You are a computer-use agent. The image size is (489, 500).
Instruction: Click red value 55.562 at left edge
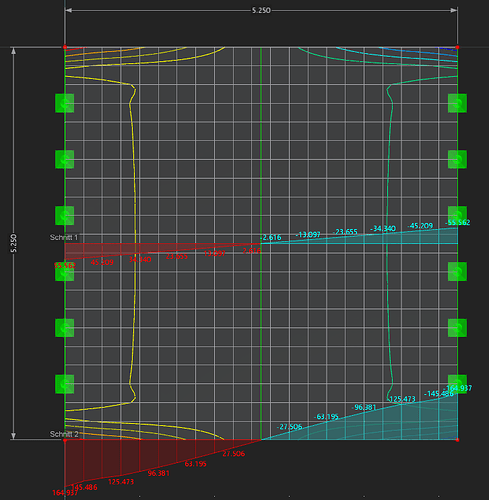[x=65, y=265]
